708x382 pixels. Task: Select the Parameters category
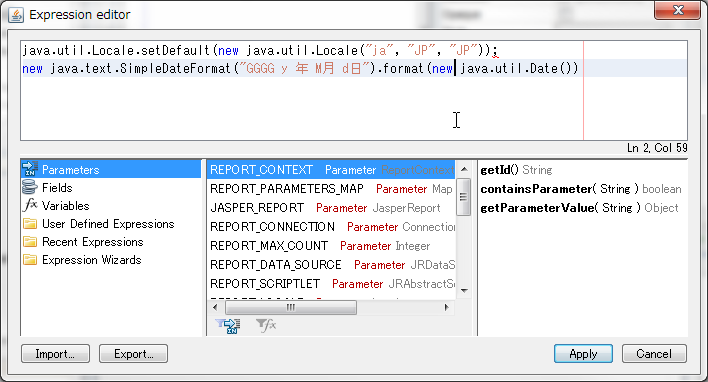111,169
